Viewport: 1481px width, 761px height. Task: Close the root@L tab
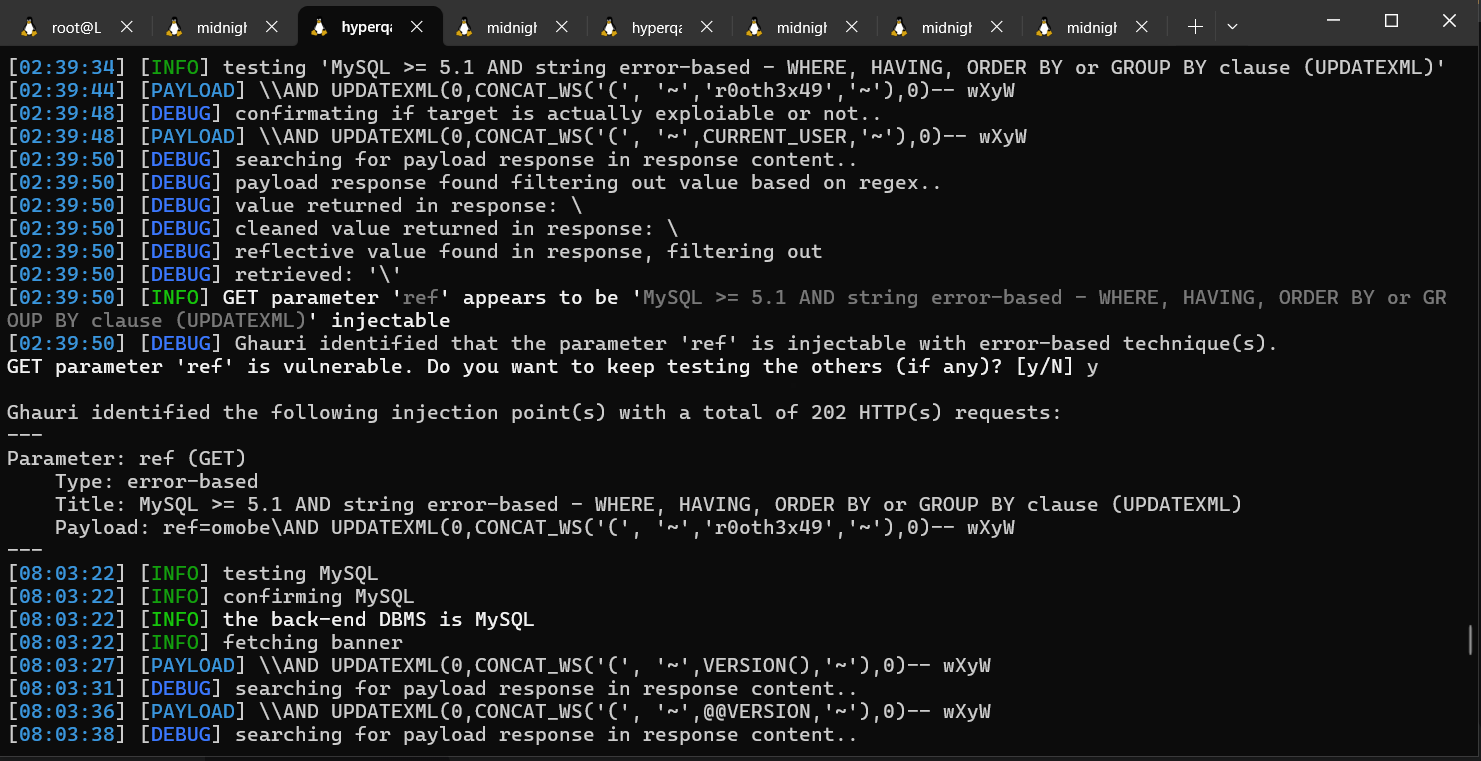click(x=128, y=28)
